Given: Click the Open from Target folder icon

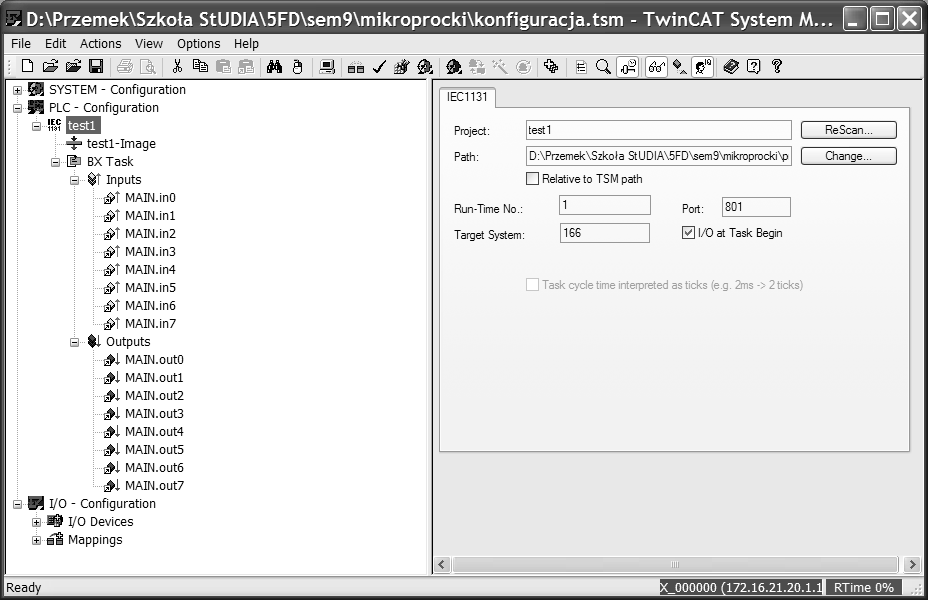Looking at the screenshot, I should (73, 66).
